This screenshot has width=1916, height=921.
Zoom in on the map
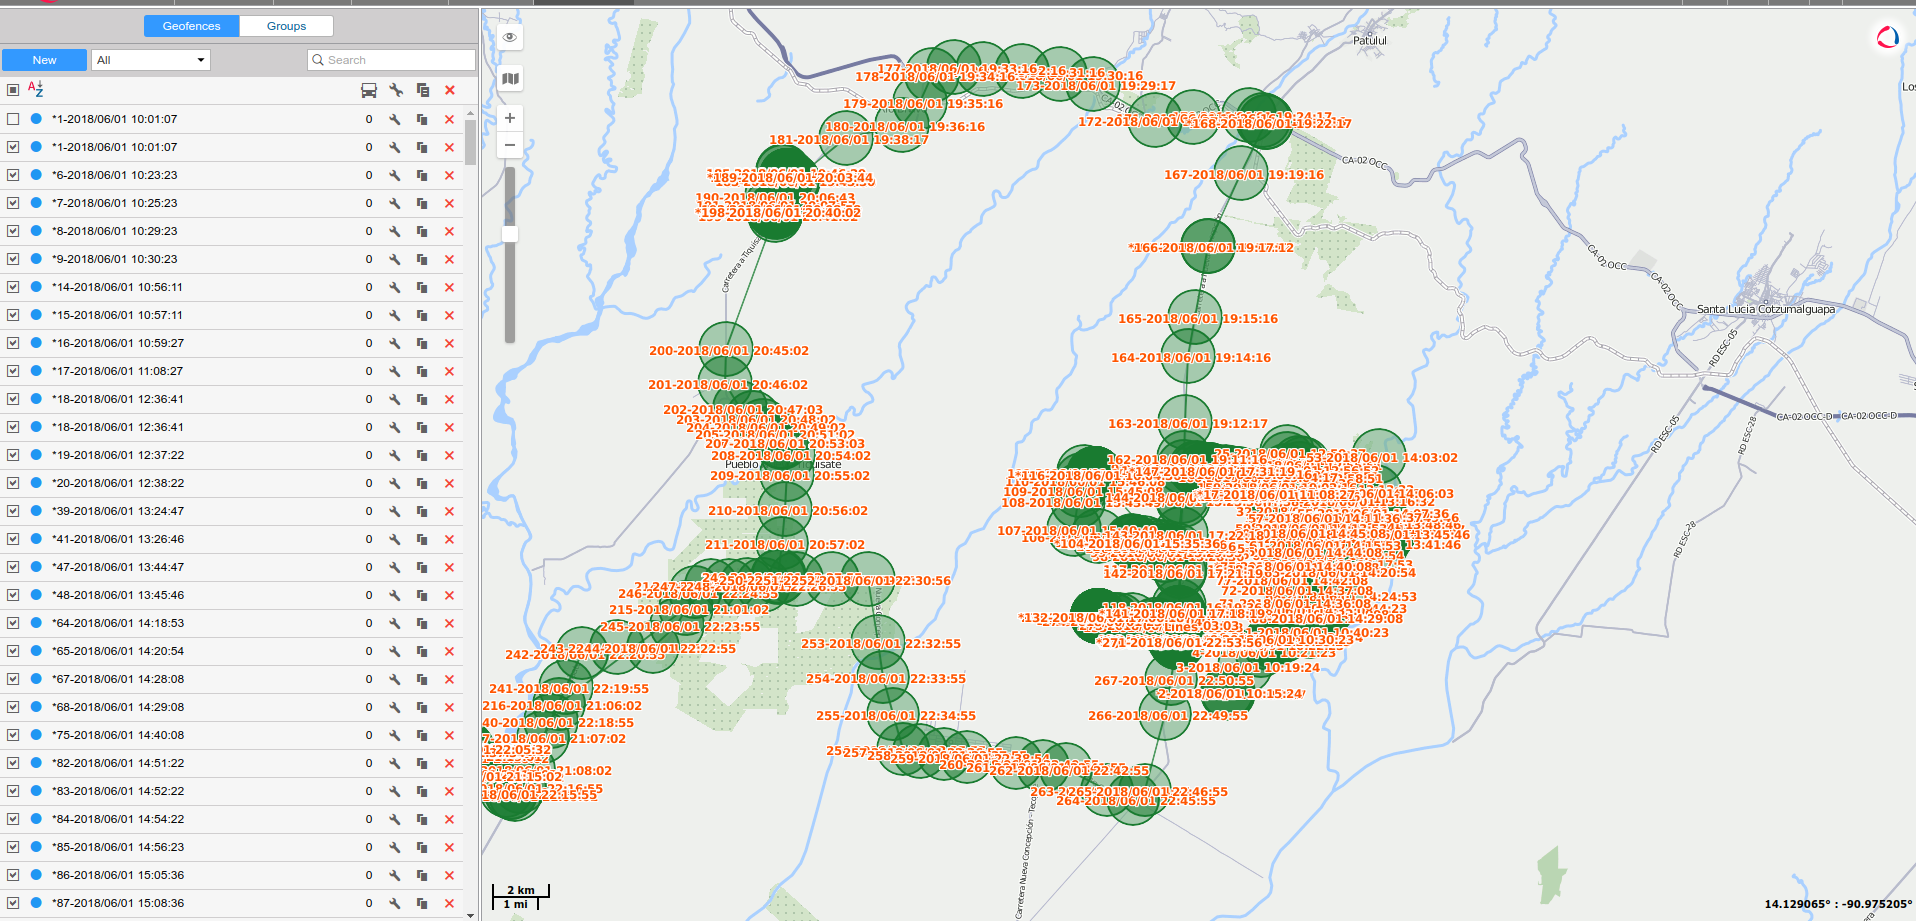pos(510,118)
